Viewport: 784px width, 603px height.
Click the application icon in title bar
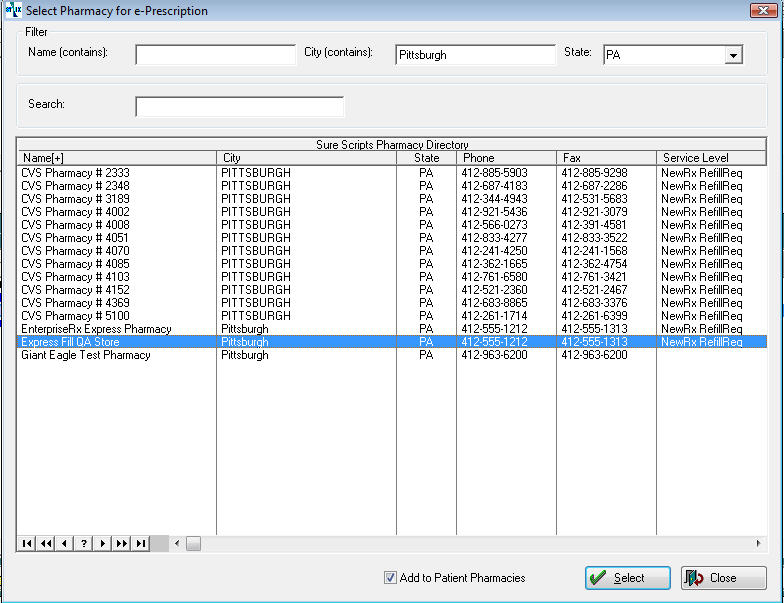(14, 10)
